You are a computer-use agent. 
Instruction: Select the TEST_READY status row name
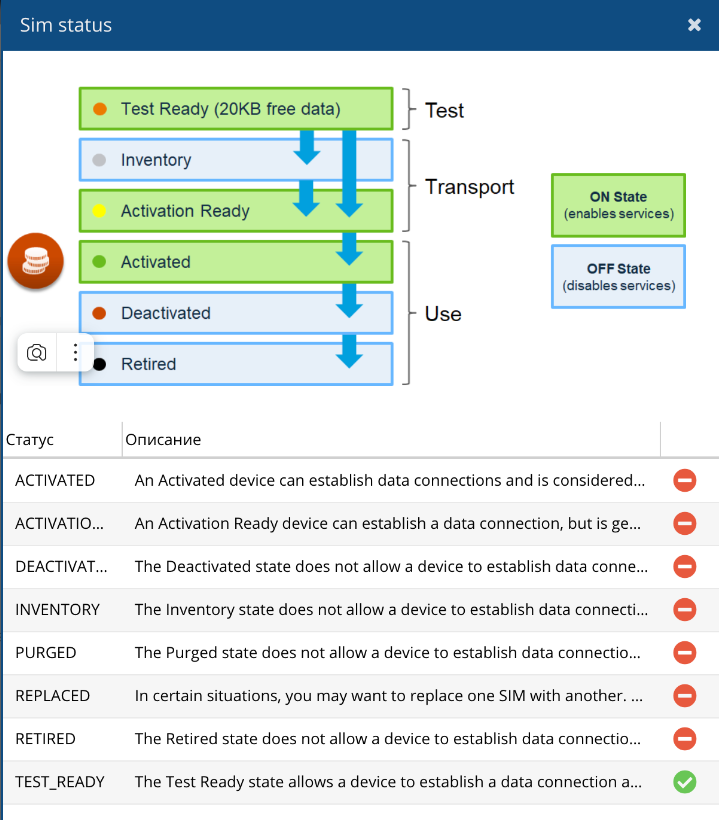tap(60, 782)
